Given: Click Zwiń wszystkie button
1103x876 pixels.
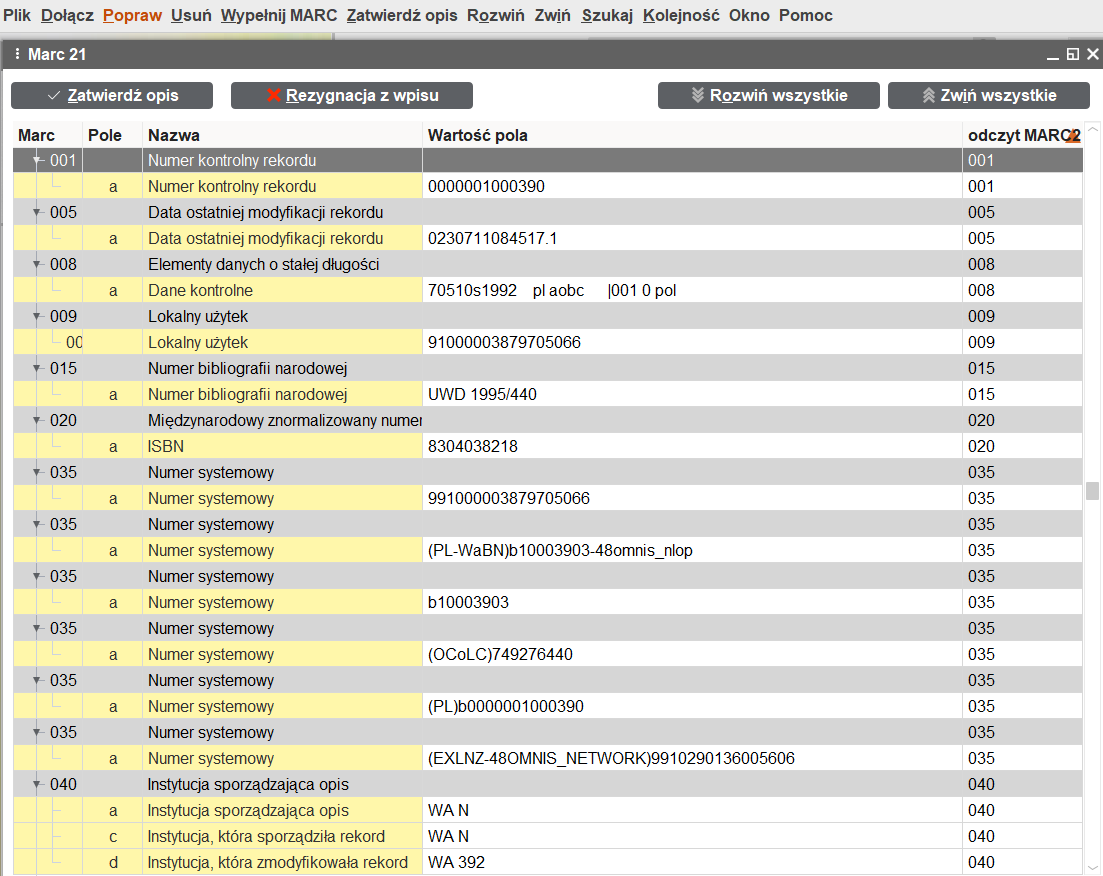Looking at the screenshot, I should (988, 96).
